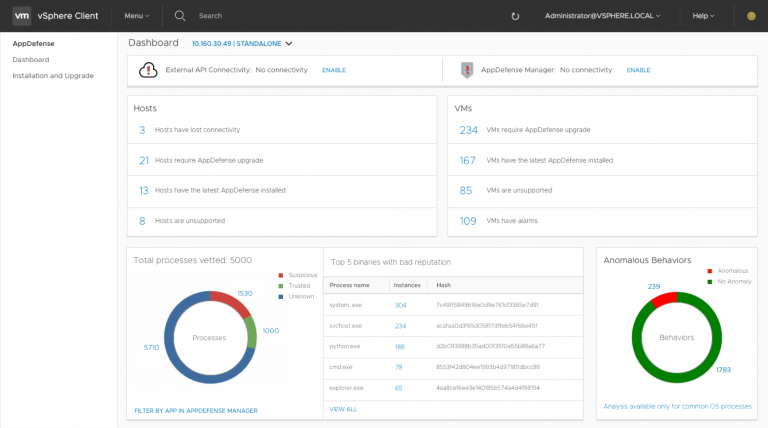768x428 pixels.
Task: Select the python.exe process row
Action: click(453, 346)
